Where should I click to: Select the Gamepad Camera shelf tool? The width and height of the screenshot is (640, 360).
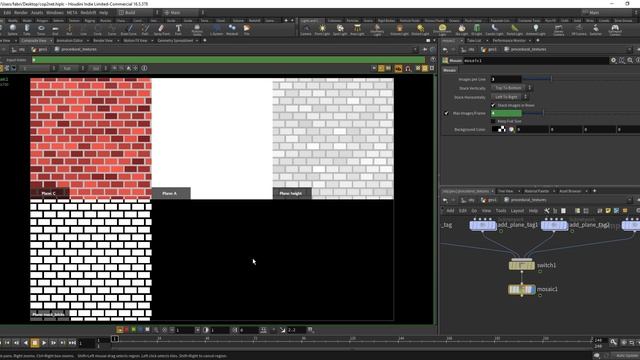point(615,29)
